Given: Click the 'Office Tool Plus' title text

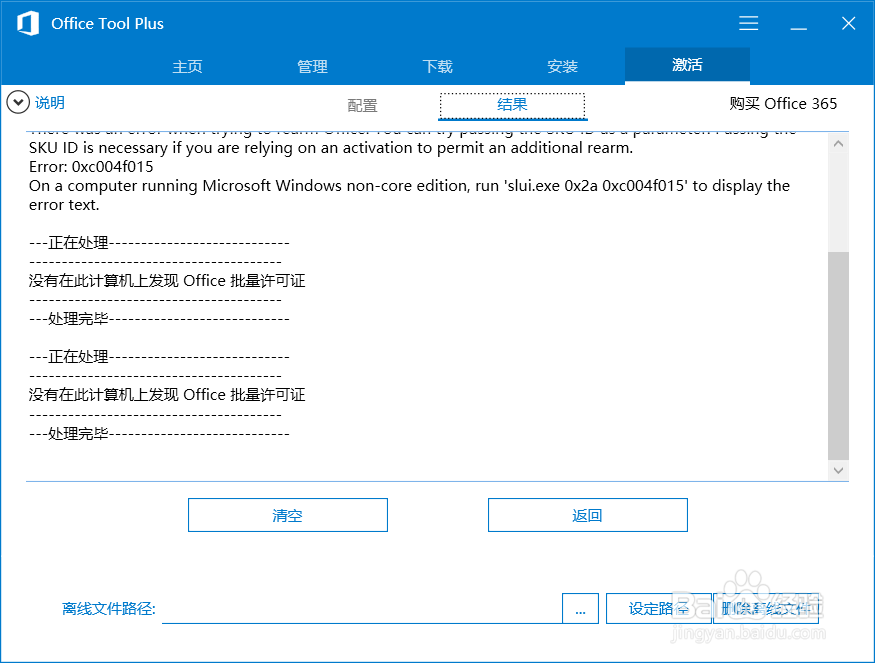Looking at the screenshot, I should click(107, 23).
